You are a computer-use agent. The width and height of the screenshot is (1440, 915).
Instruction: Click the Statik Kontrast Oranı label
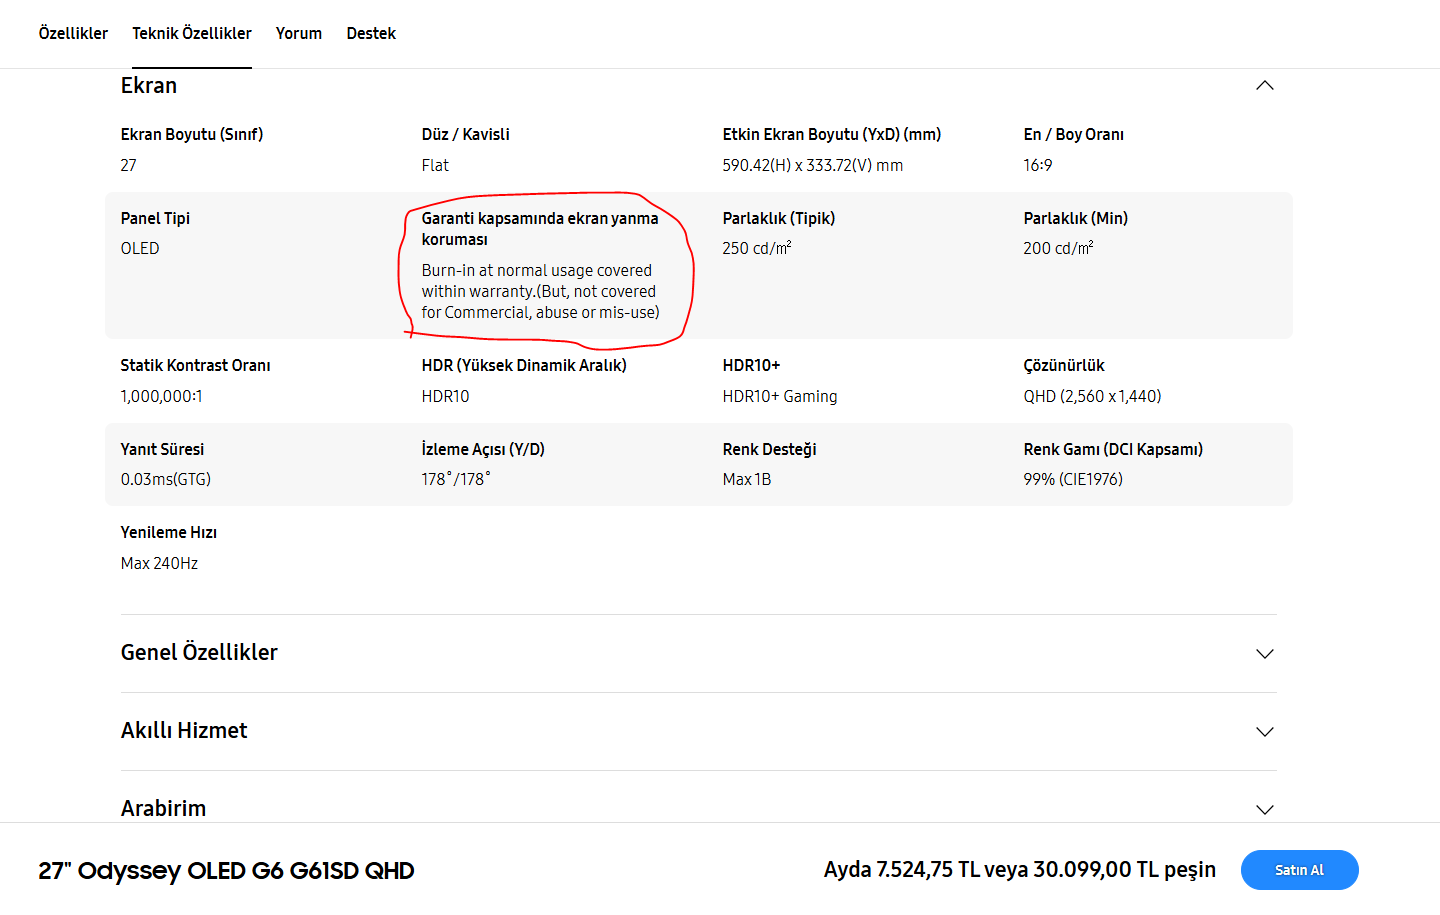(x=196, y=365)
